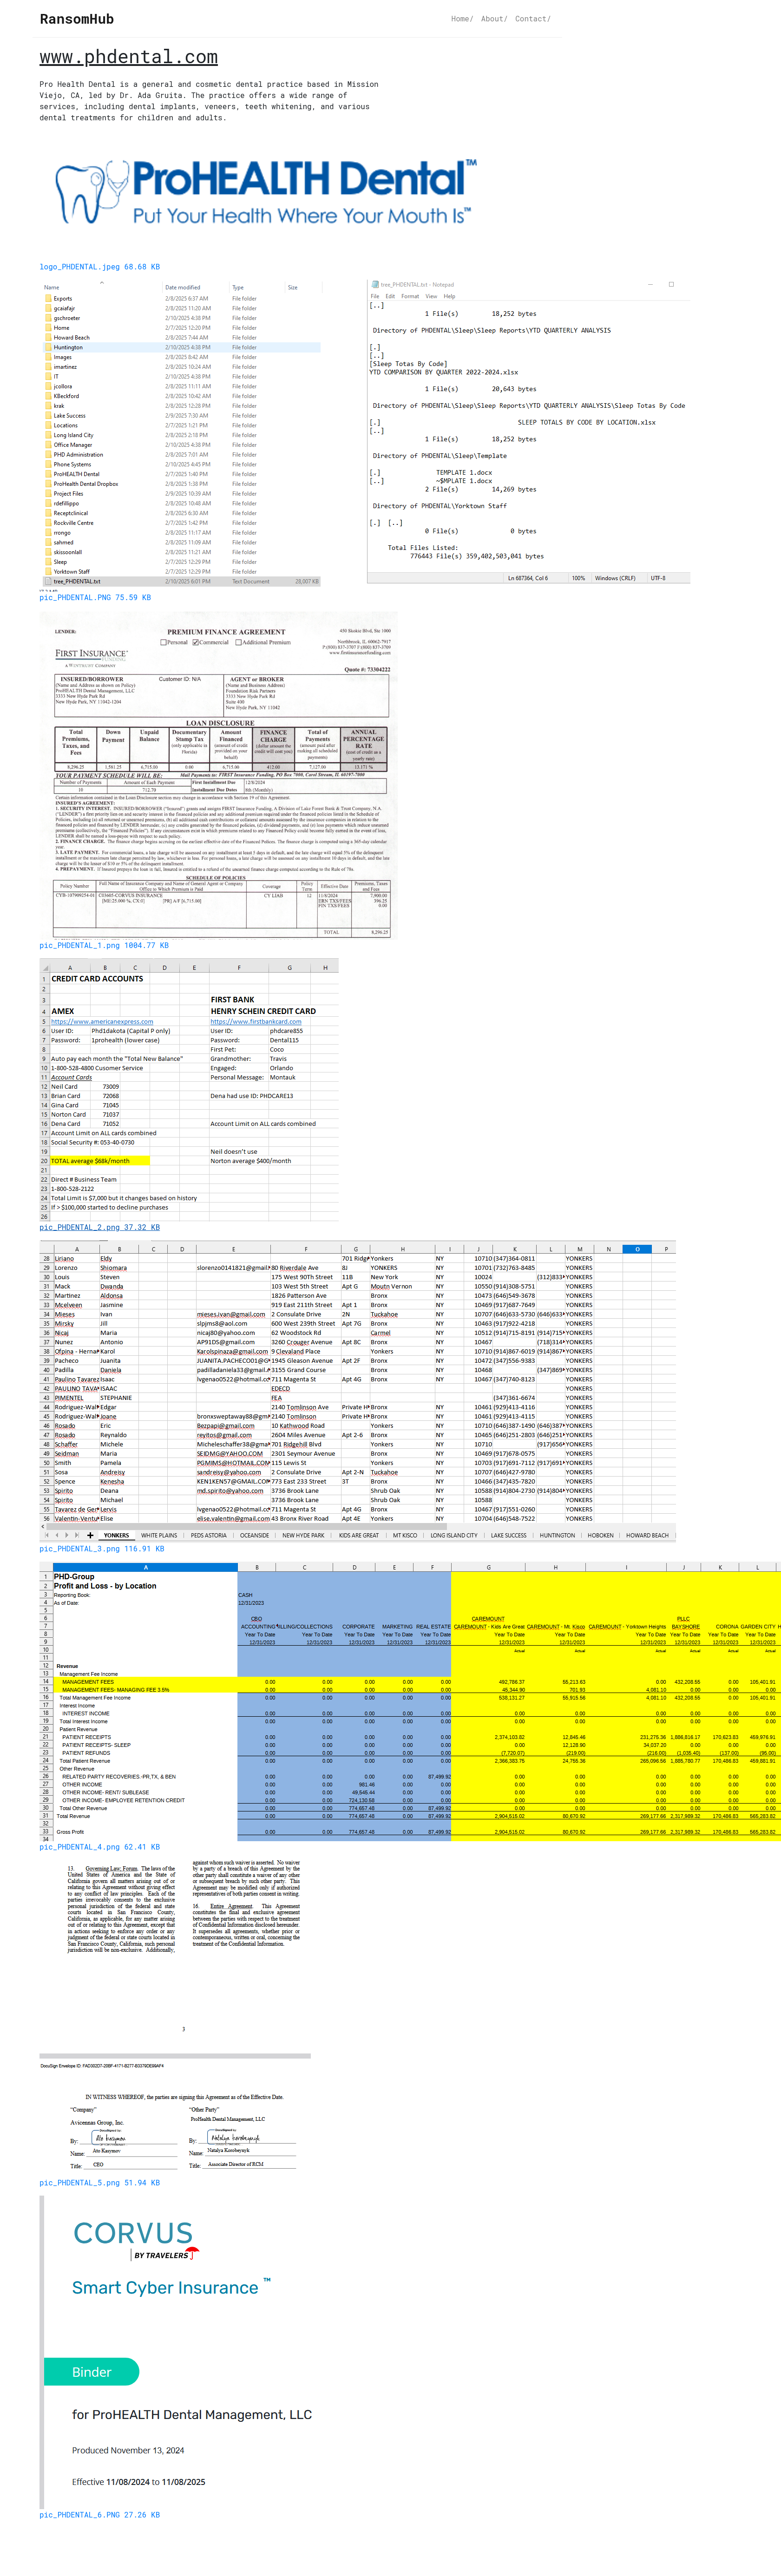Switch to the WHITE PLAINS sheet tab
The height and width of the screenshot is (2576, 781).
(159, 1535)
